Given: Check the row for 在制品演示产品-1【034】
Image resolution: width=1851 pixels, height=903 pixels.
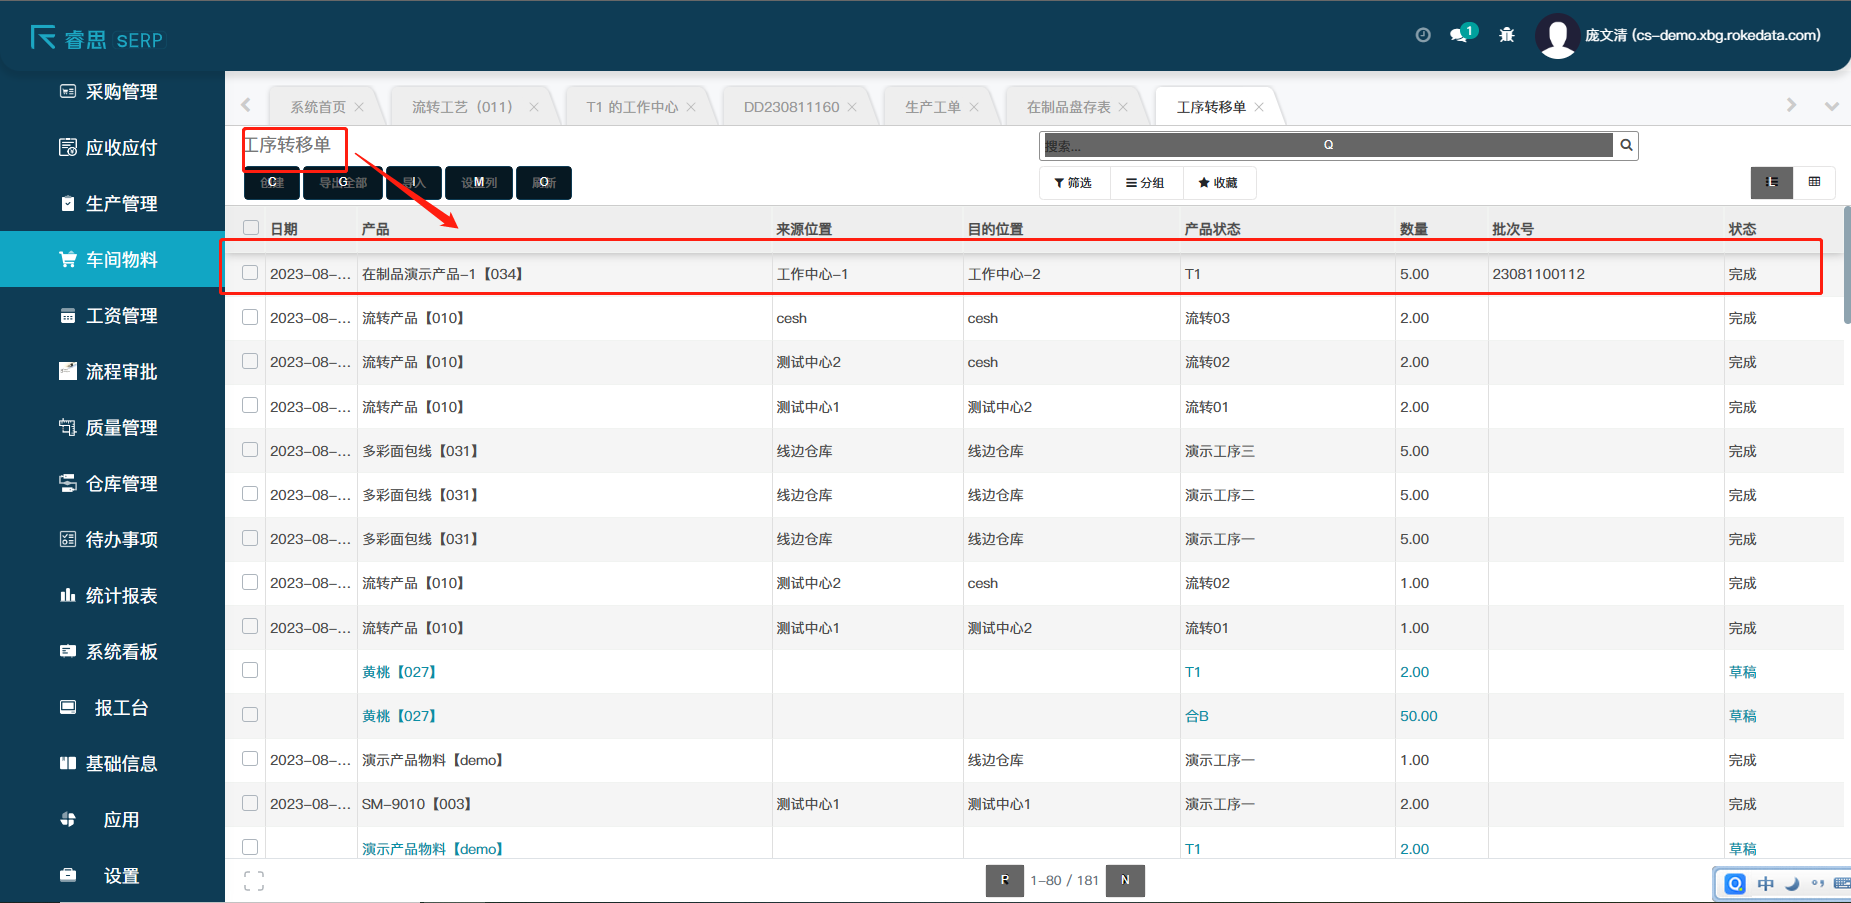Looking at the screenshot, I should (250, 273).
